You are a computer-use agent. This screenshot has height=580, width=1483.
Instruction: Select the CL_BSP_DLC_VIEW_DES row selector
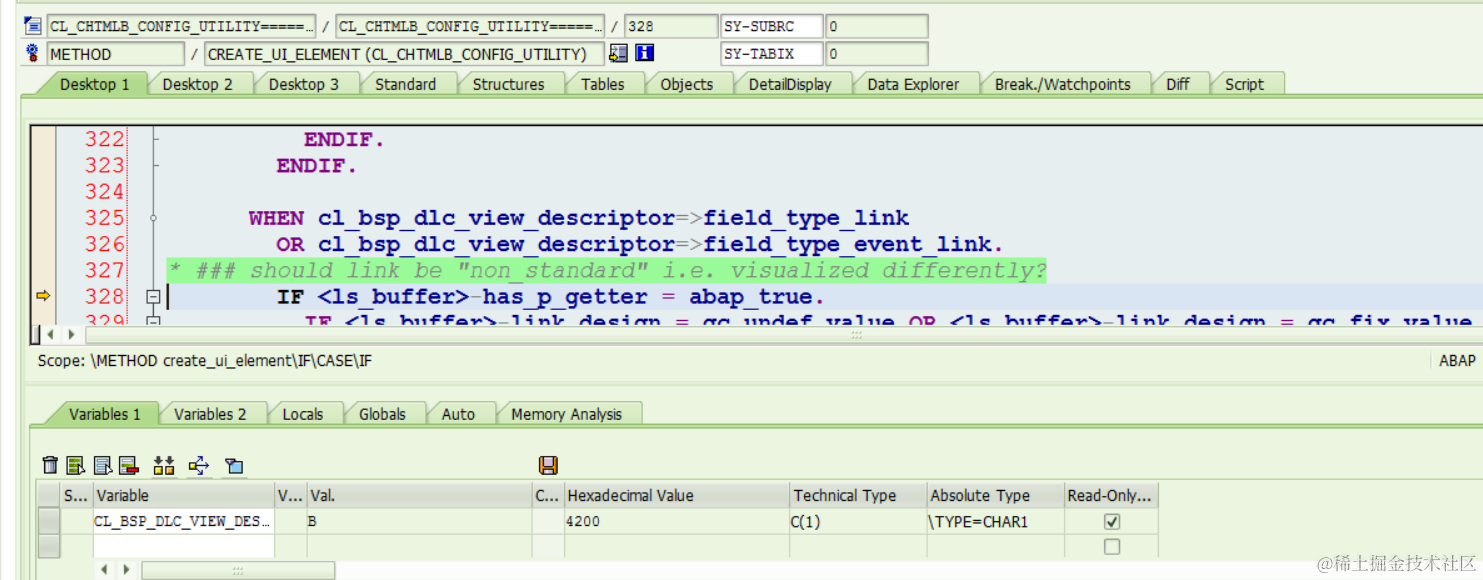(x=49, y=521)
